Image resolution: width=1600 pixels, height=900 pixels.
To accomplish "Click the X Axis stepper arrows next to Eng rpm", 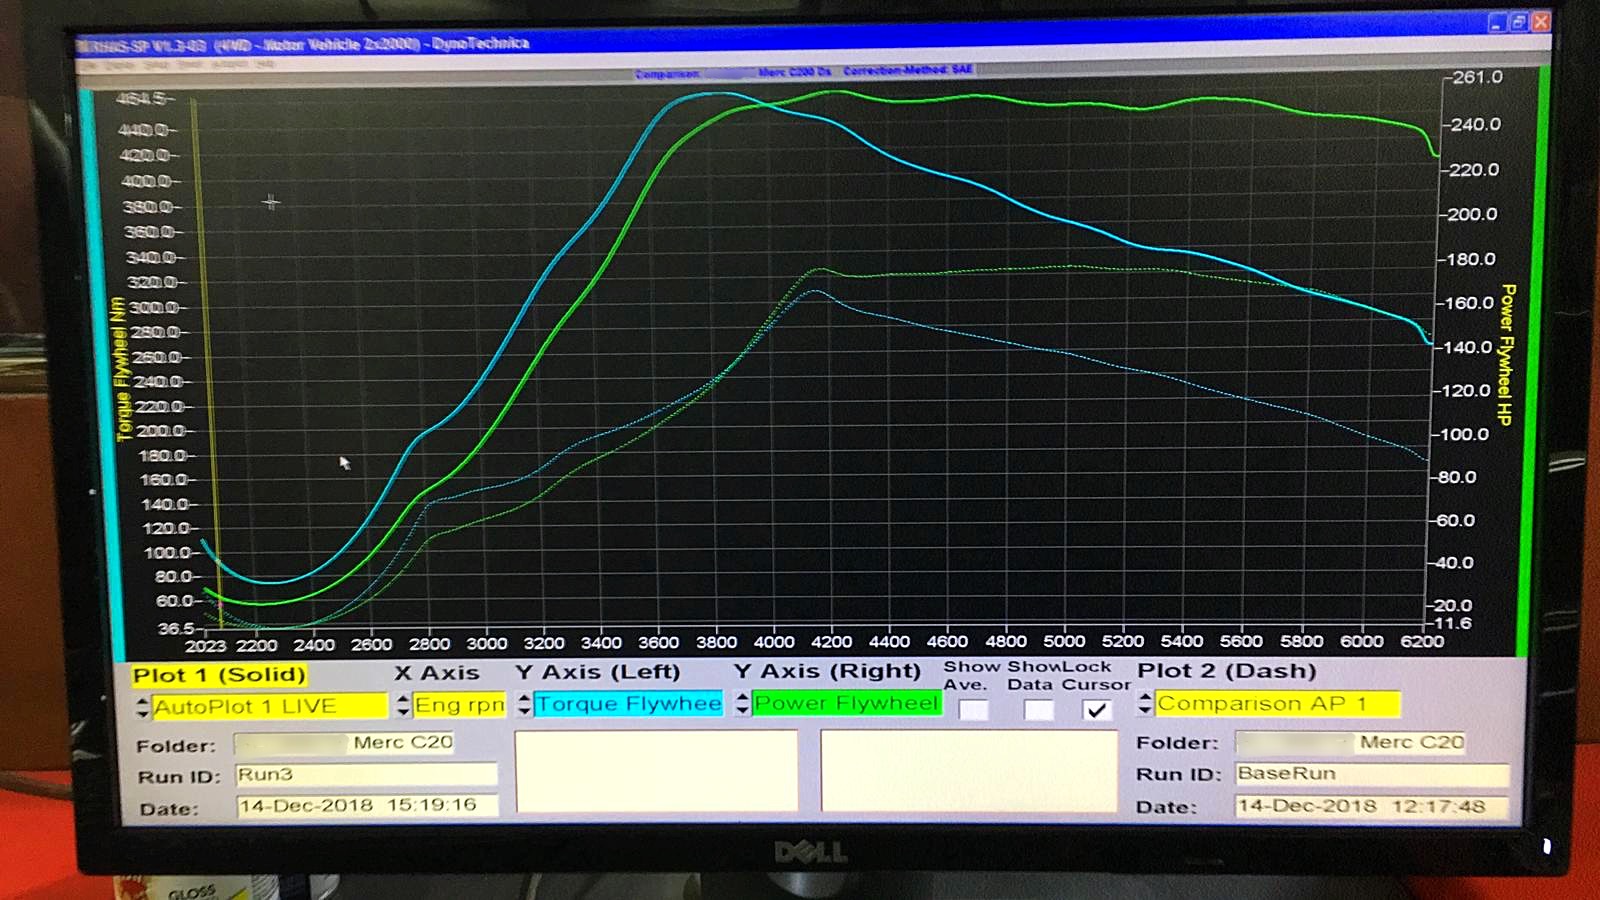I will tap(403, 705).
